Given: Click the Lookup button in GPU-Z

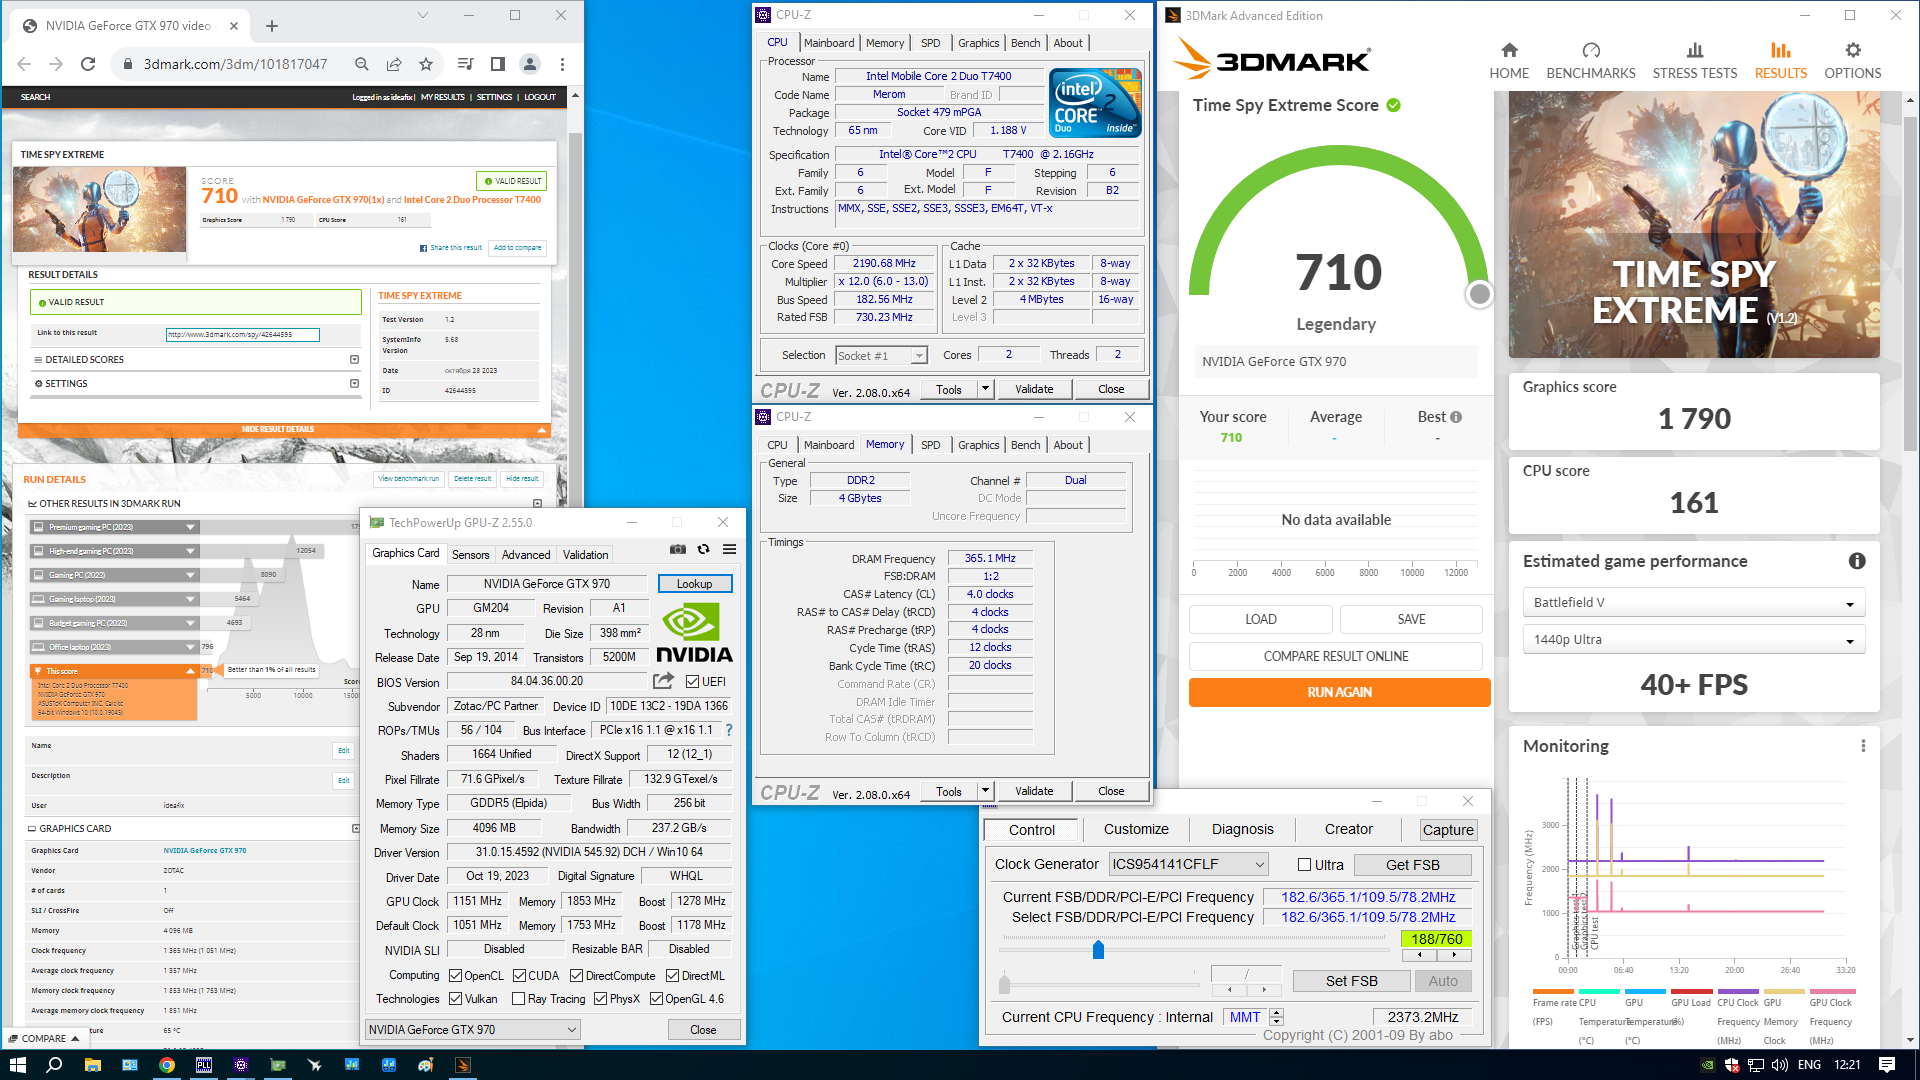Looking at the screenshot, I should pos(694,584).
